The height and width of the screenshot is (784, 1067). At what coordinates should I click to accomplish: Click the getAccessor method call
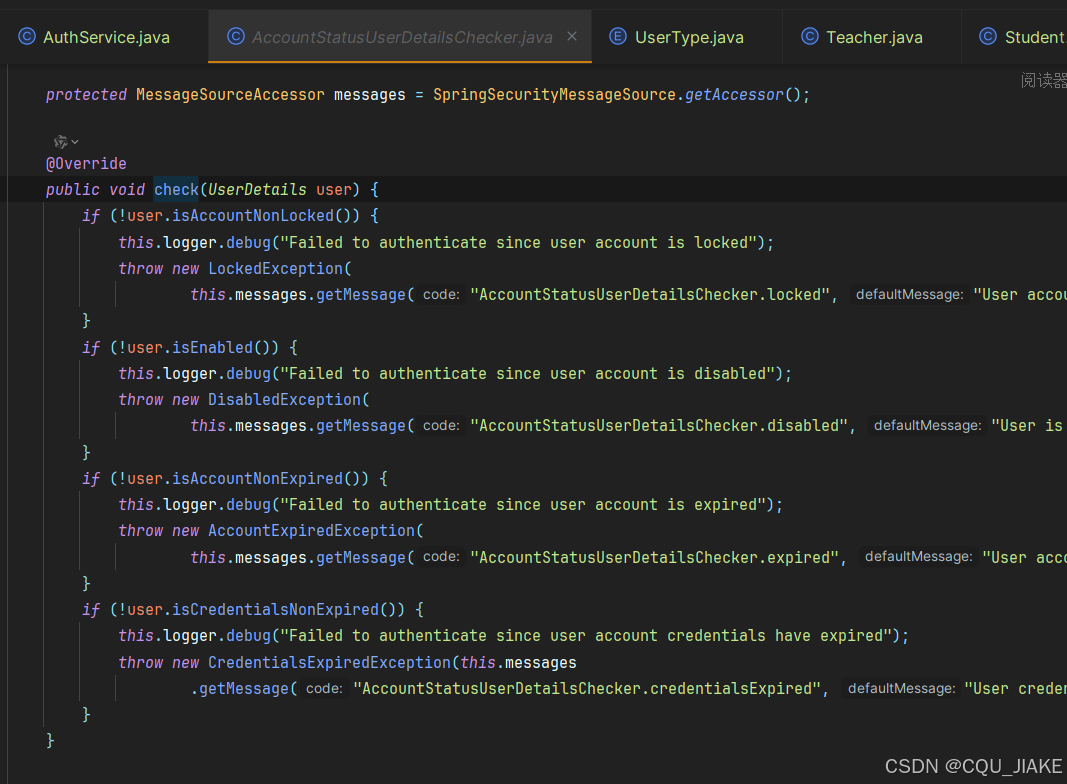click(x=734, y=95)
